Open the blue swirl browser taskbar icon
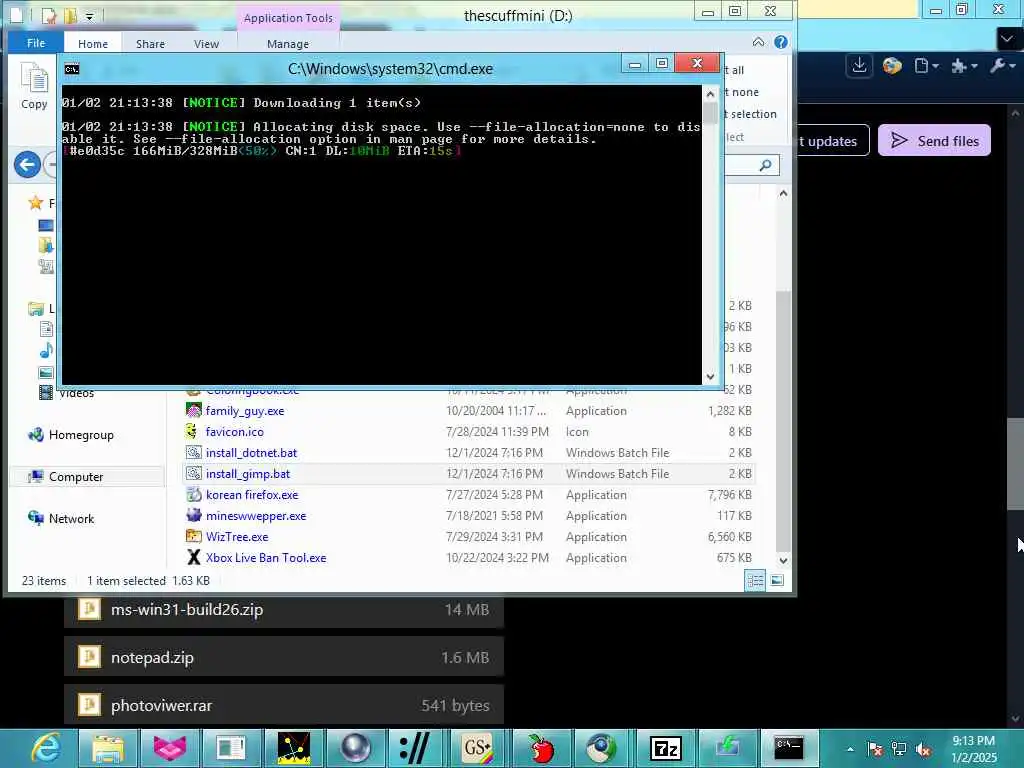 tap(601, 748)
